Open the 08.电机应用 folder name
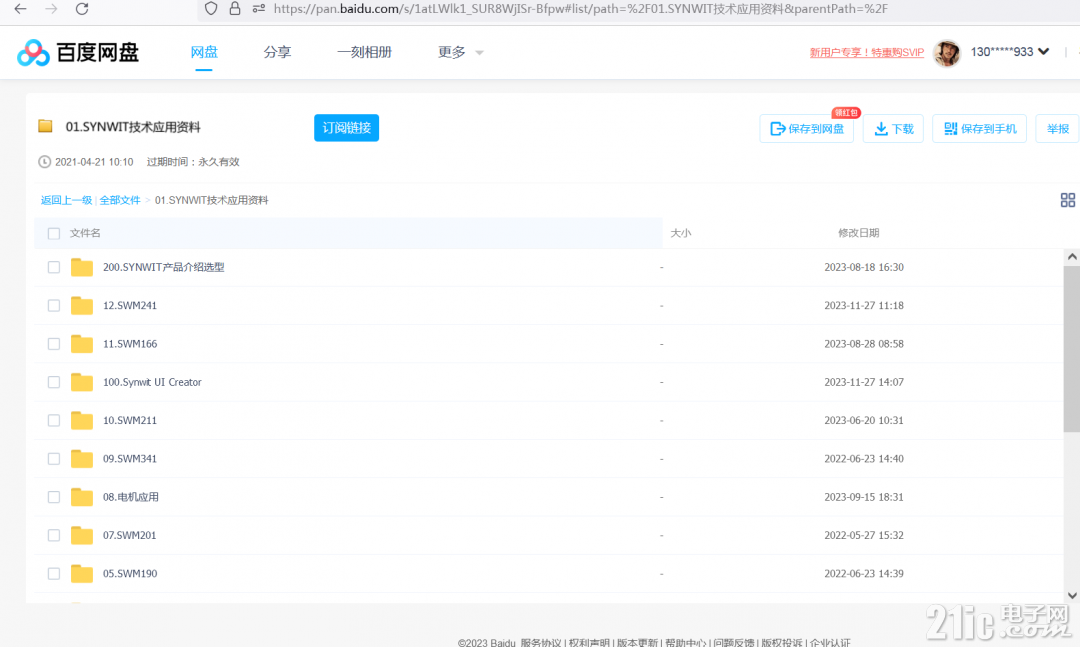This screenshot has width=1080, height=647. pyautogui.click(x=130, y=497)
